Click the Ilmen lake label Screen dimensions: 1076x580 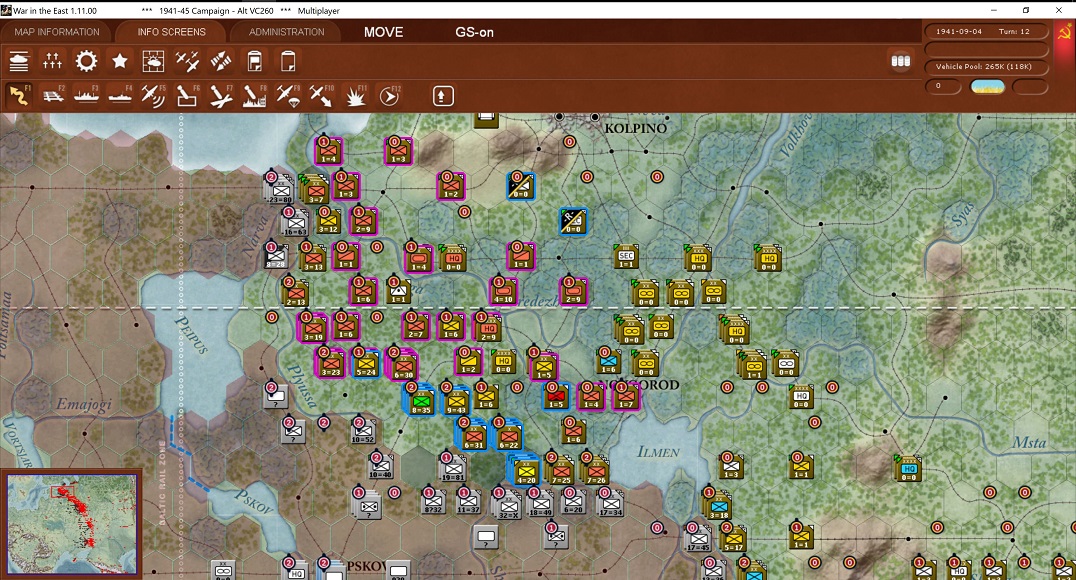coord(658,452)
